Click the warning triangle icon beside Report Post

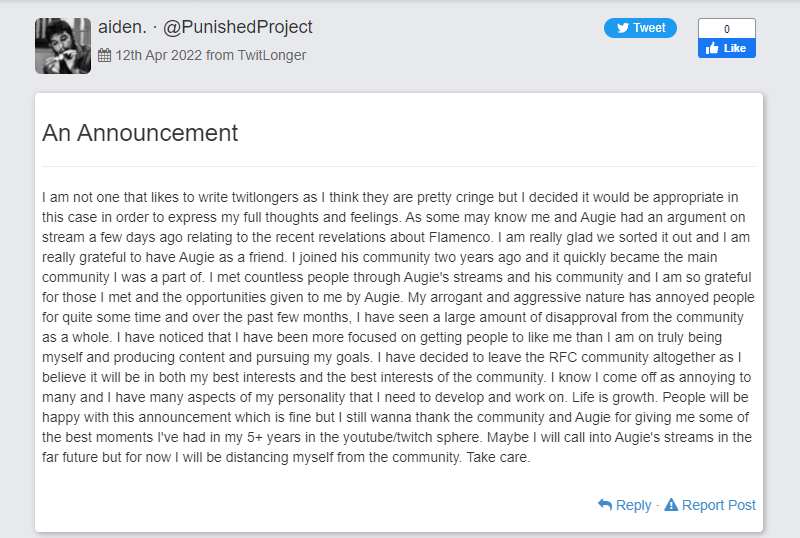[x=671, y=505]
